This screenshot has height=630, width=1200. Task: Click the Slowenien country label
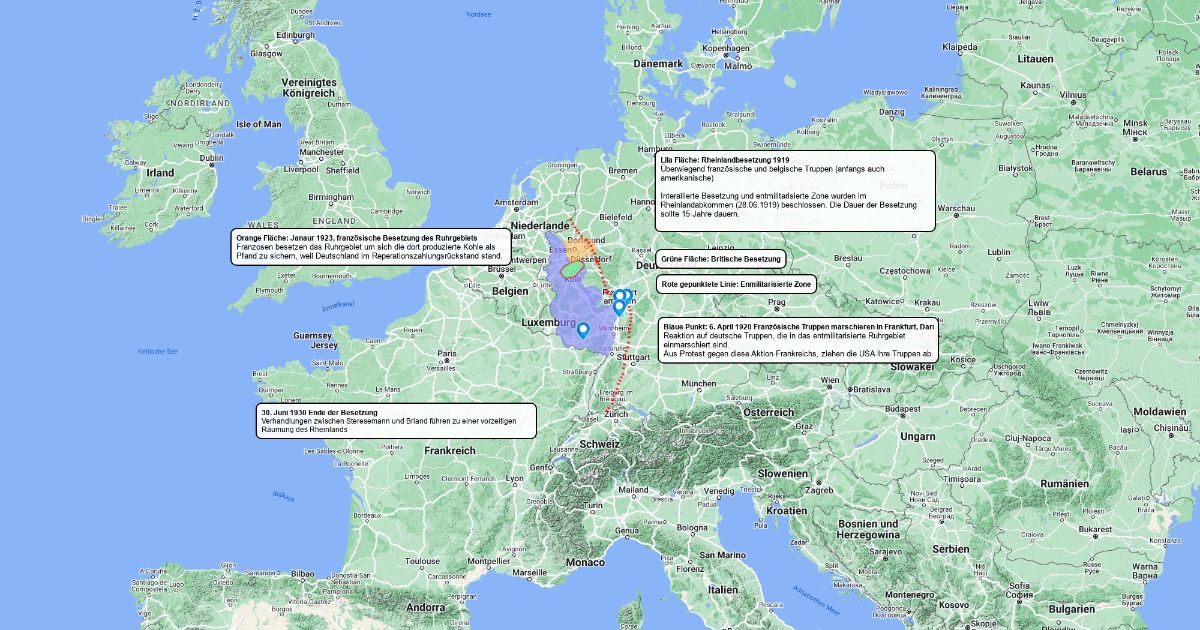(782, 472)
